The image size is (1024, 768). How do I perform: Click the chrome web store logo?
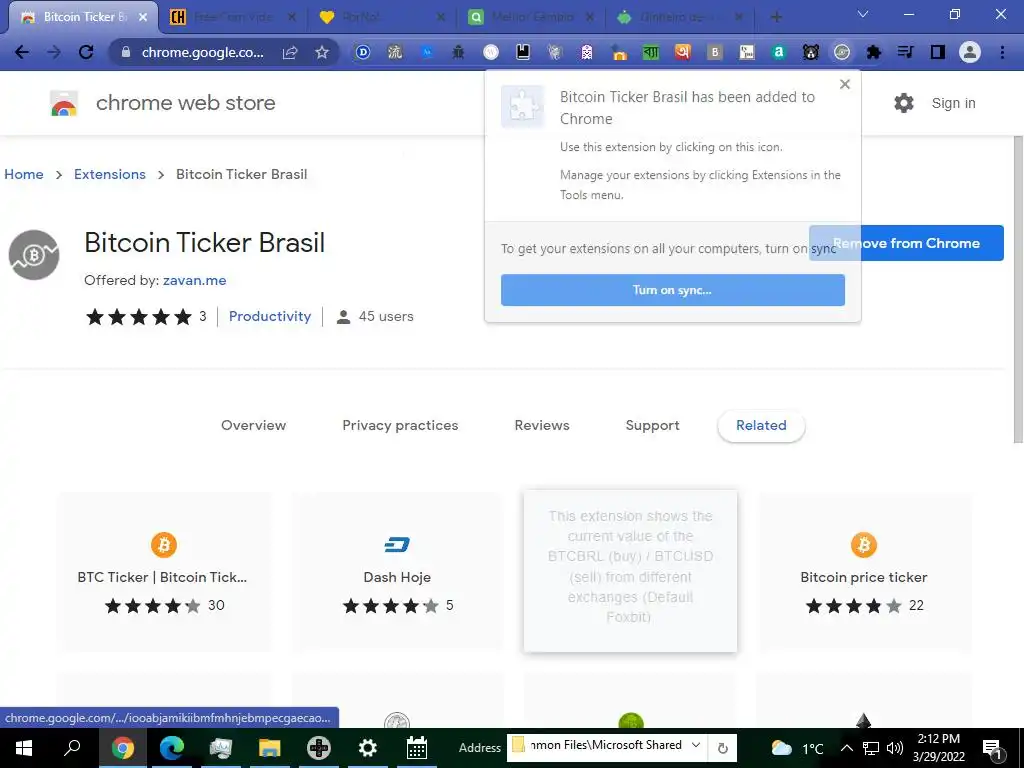tap(64, 103)
